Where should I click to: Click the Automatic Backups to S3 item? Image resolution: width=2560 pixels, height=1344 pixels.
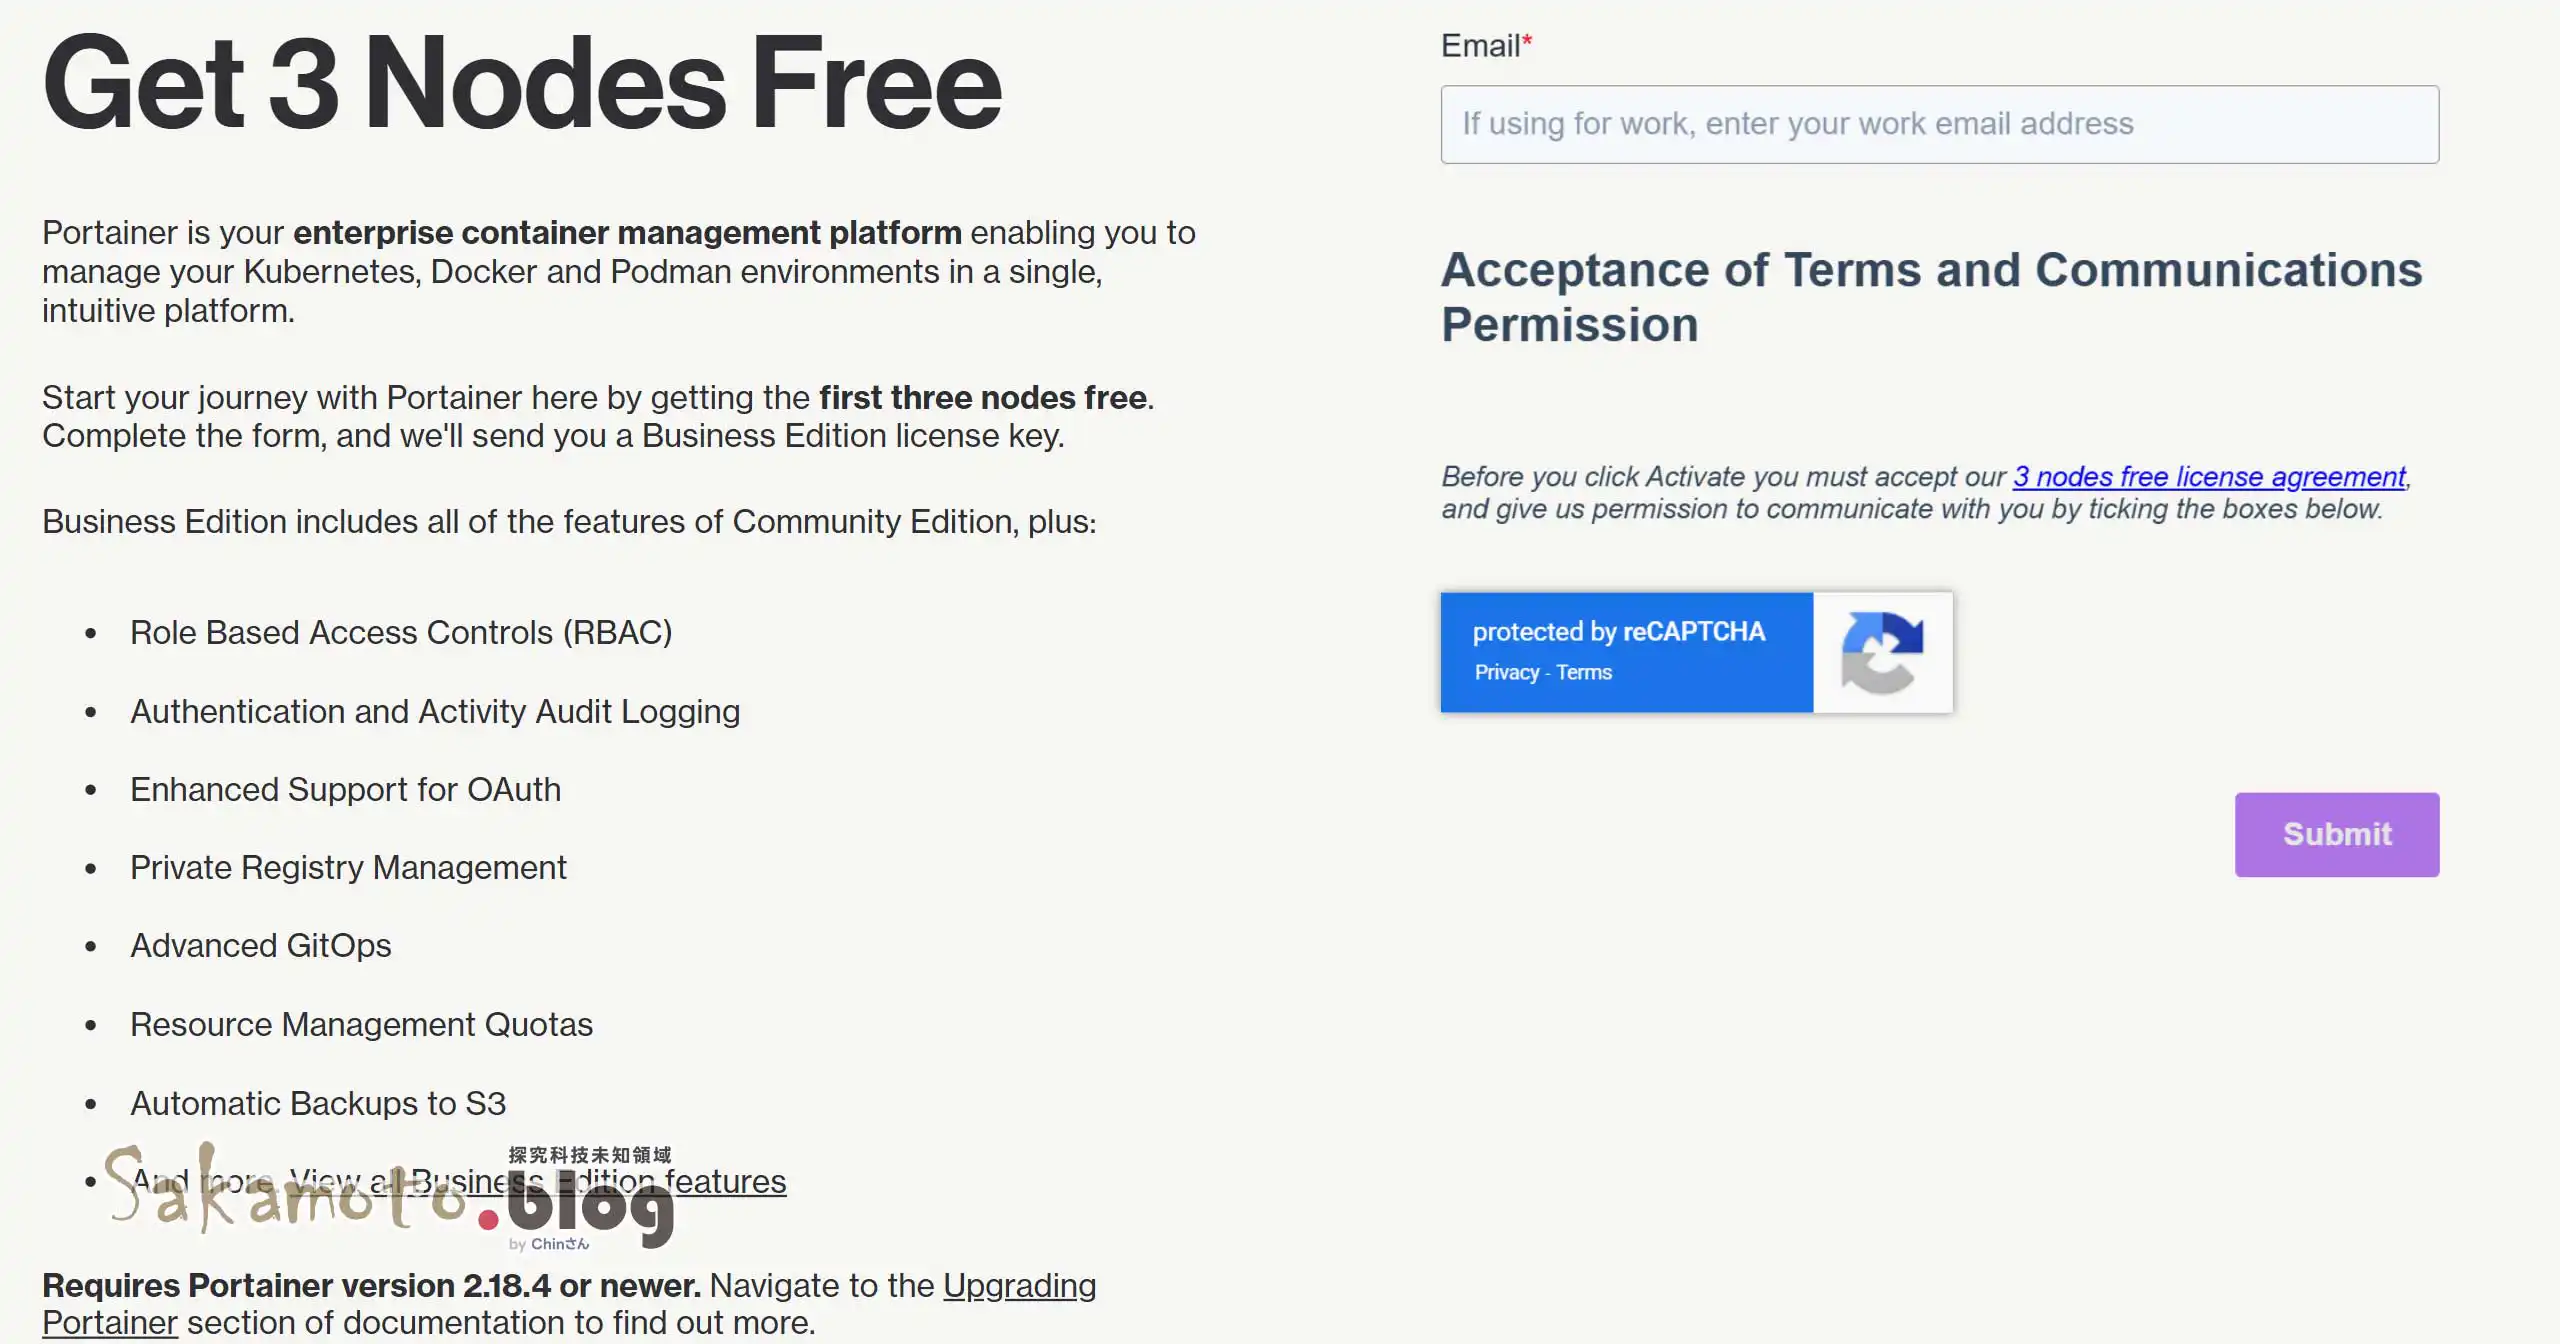(317, 1104)
